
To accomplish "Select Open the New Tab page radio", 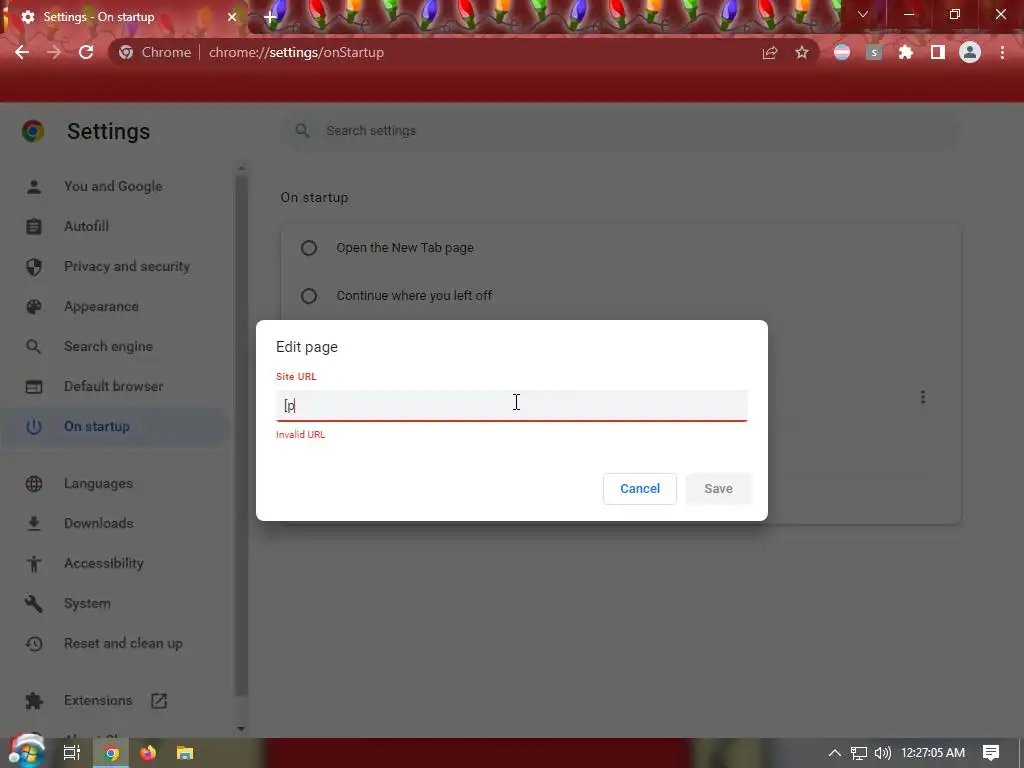I will 309,248.
